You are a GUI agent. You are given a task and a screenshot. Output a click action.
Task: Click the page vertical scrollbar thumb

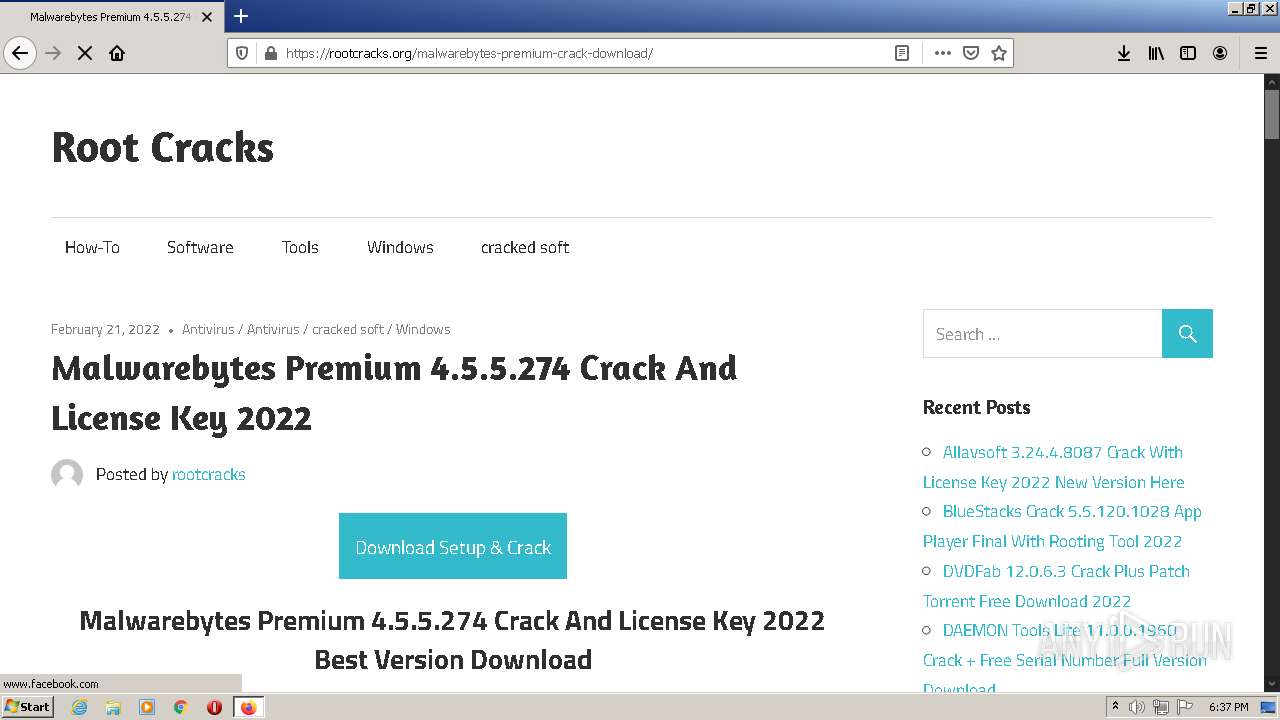click(1271, 115)
